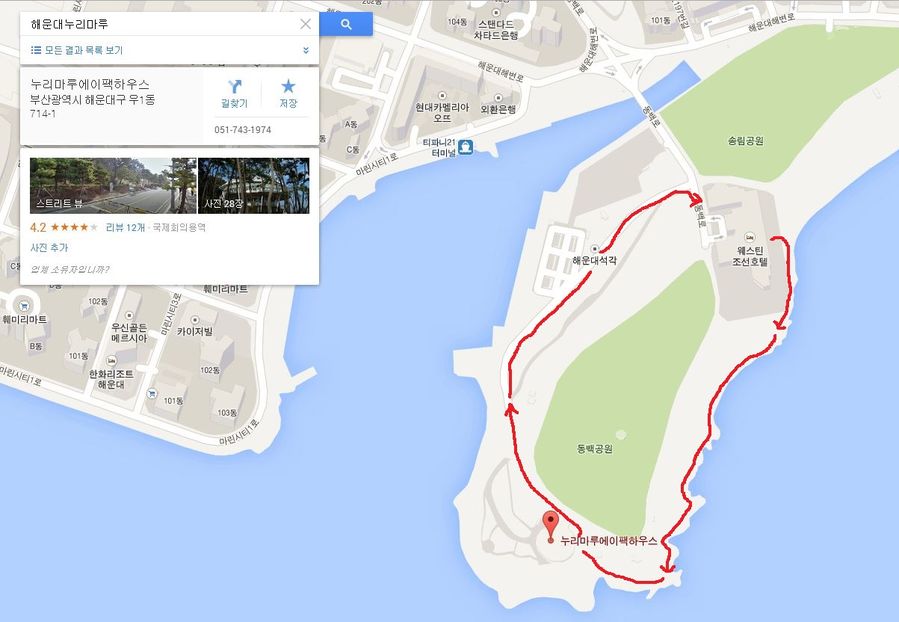The height and width of the screenshot is (622, 899).
Task: Open directions via 길찾기 arrow icon
Action: [234, 87]
